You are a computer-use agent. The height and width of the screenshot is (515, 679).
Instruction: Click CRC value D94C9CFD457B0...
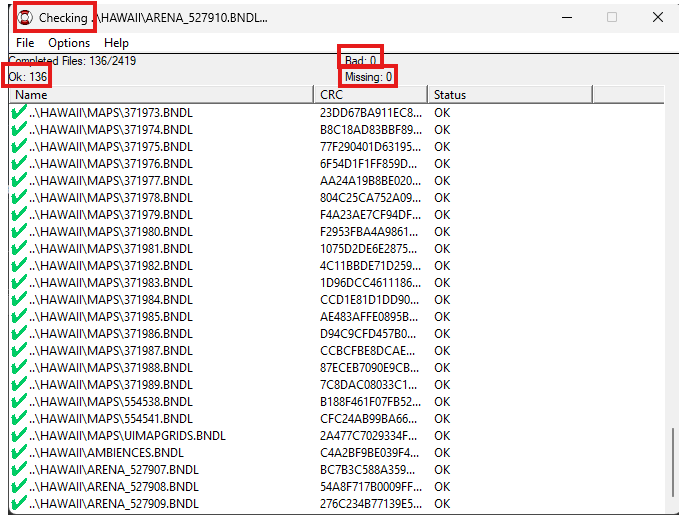pyautogui.click(x=368, y=334)
